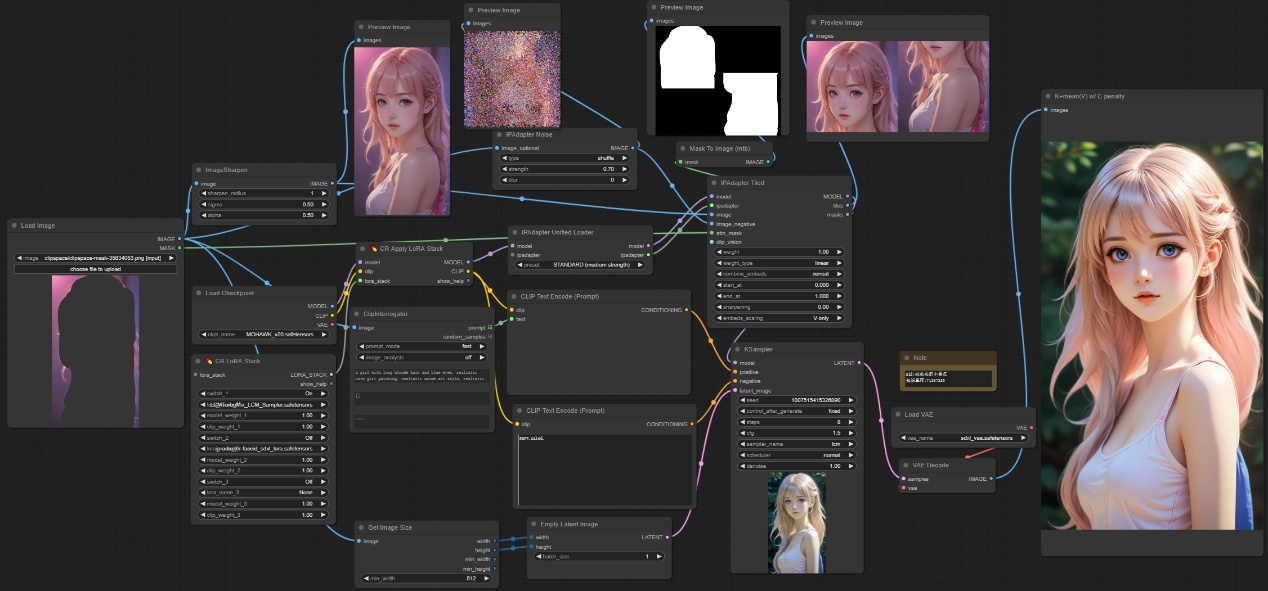
Task: Collapse the ClipInterrogator node with its title dot
Action: click(x=355, y=313)
